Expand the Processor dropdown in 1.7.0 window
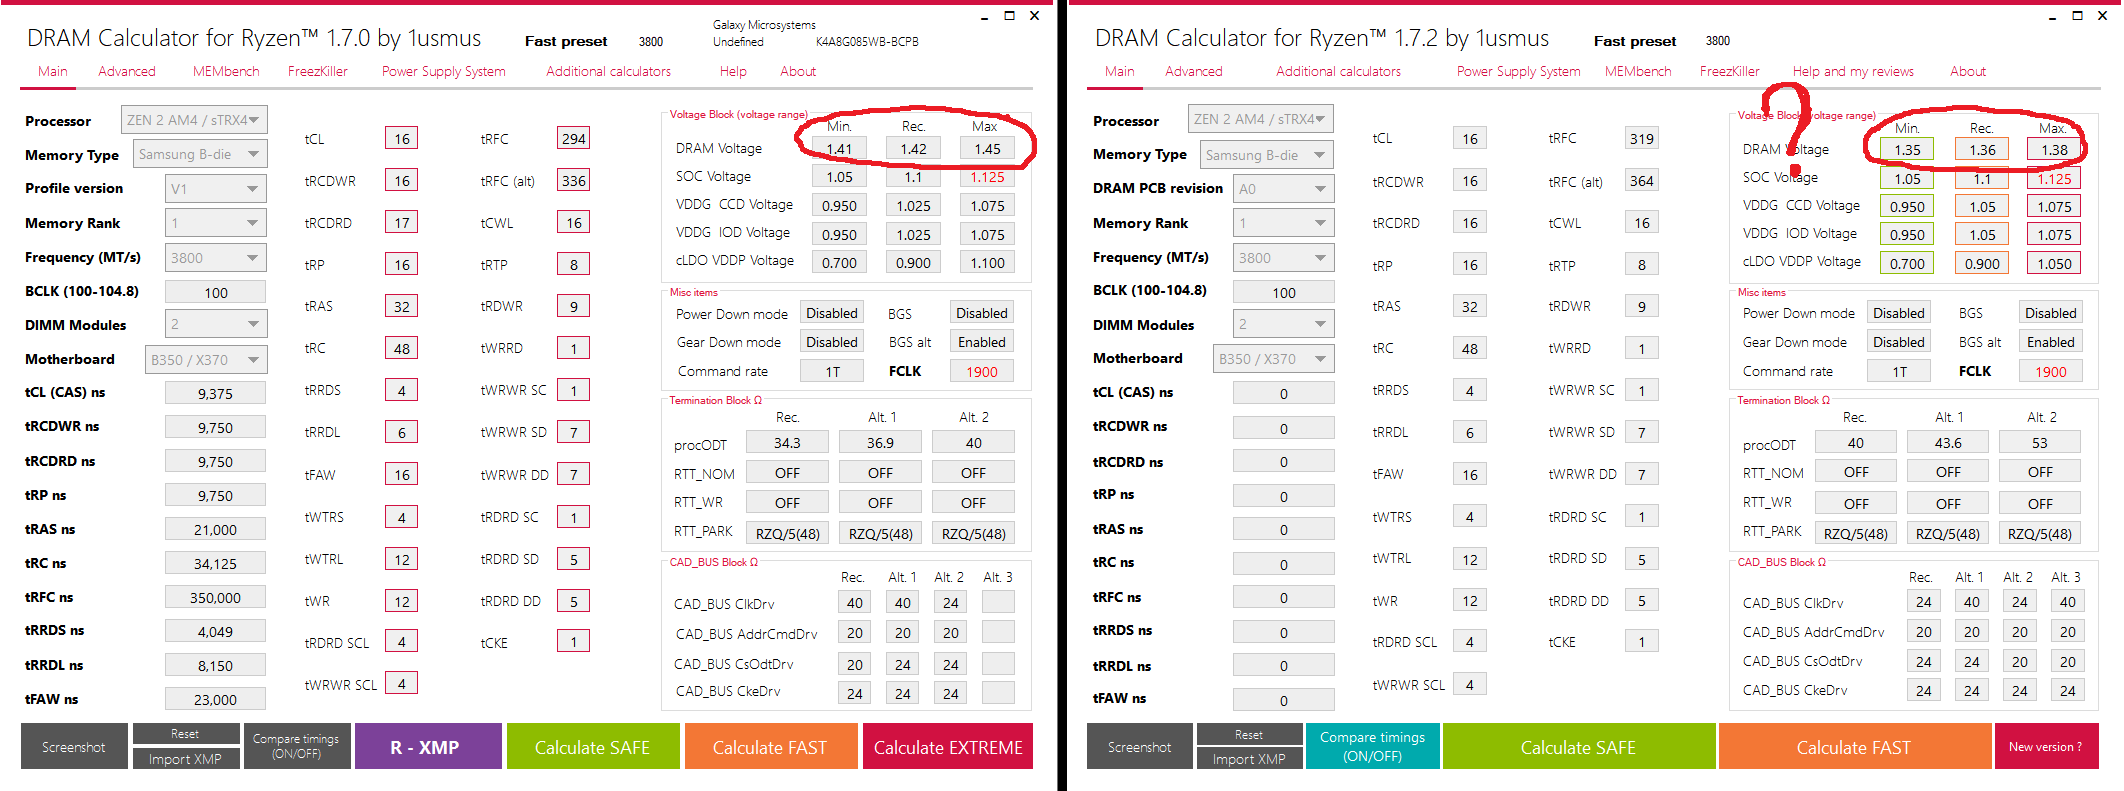 tap(194, 120)
